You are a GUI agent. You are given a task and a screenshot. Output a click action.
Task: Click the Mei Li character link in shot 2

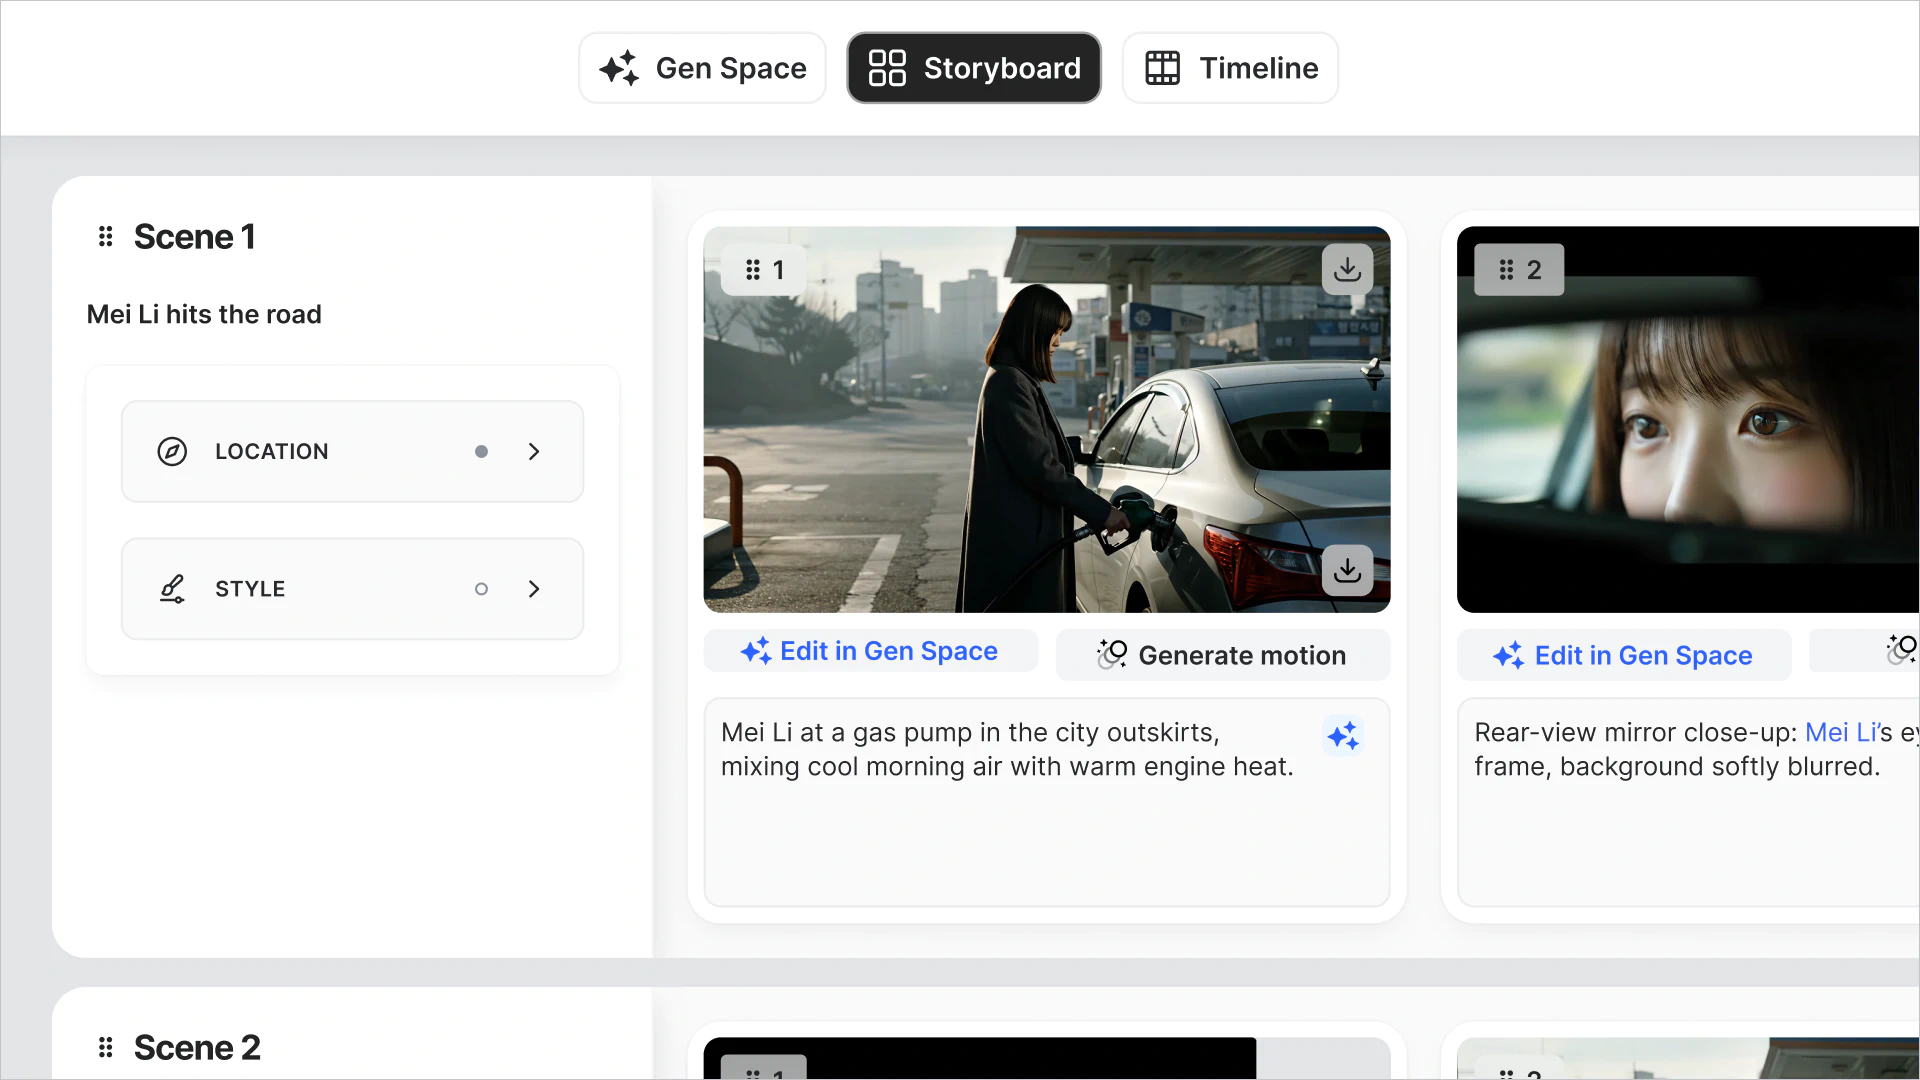1841,733
